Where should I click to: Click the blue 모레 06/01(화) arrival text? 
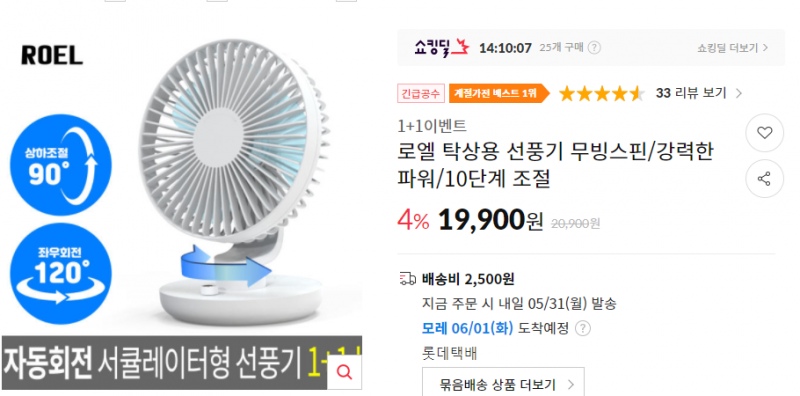pyautogui.click(x=467, y=328)
